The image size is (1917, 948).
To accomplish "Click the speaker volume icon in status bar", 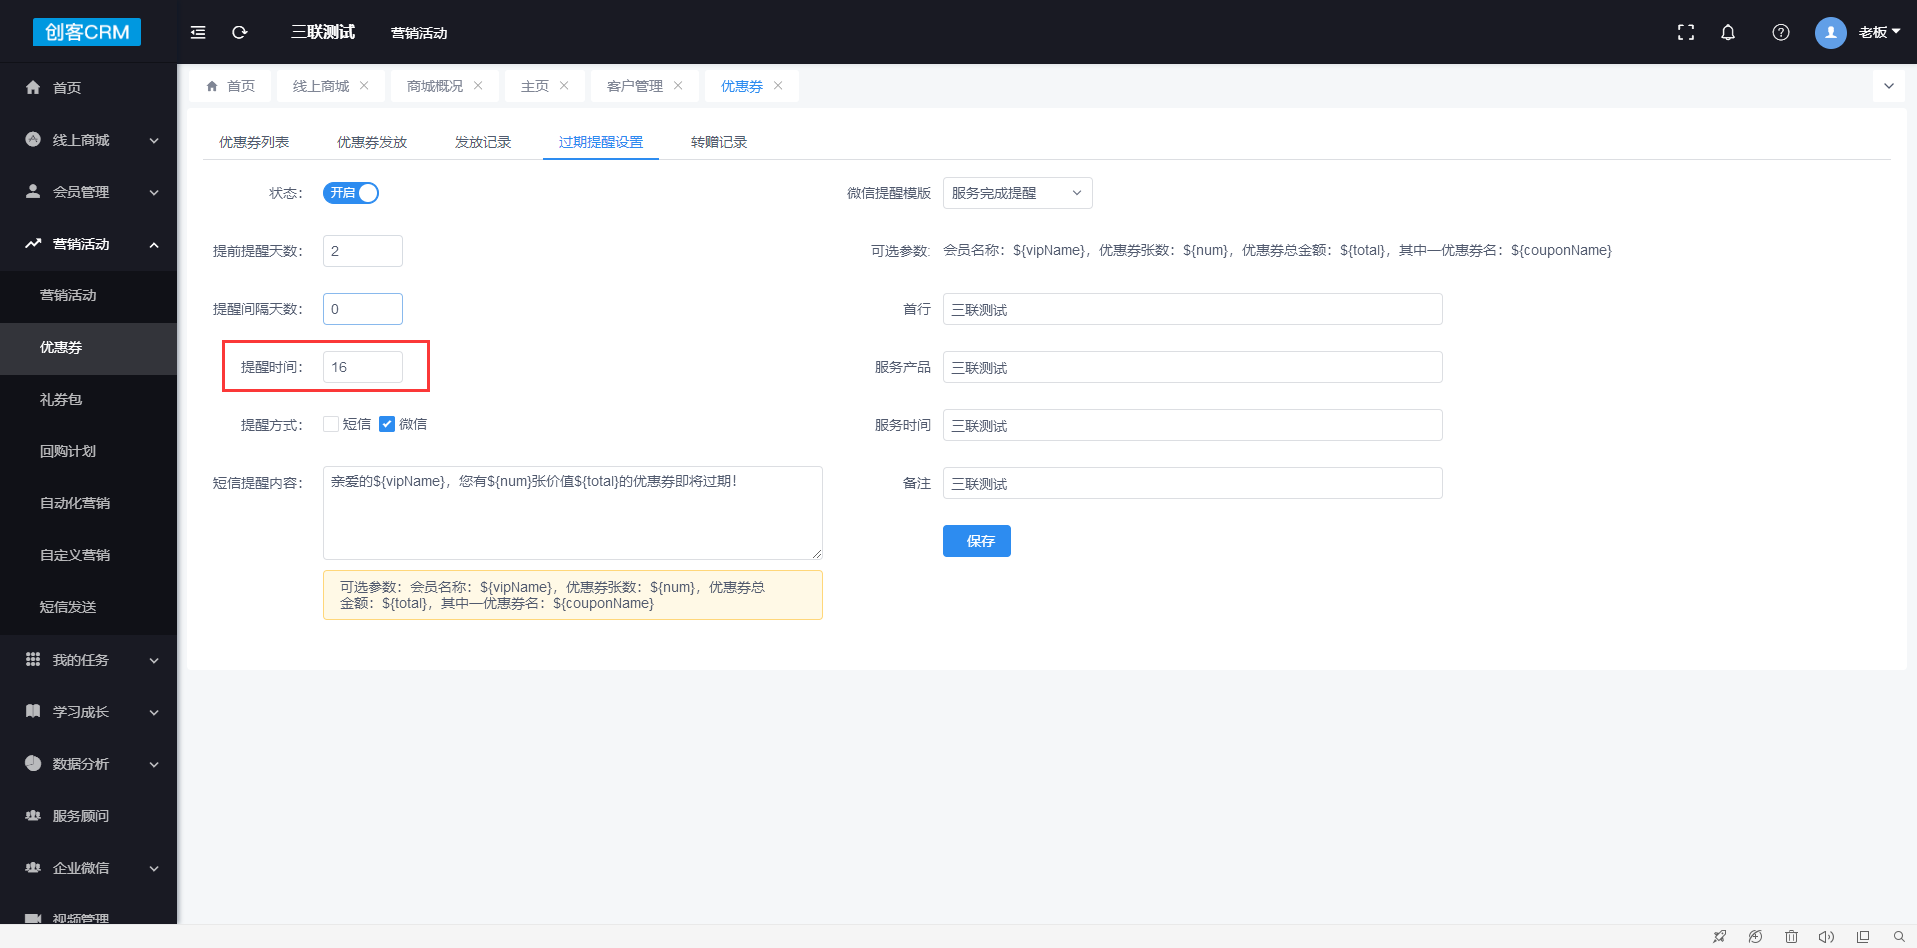I will coord(1826,937).
